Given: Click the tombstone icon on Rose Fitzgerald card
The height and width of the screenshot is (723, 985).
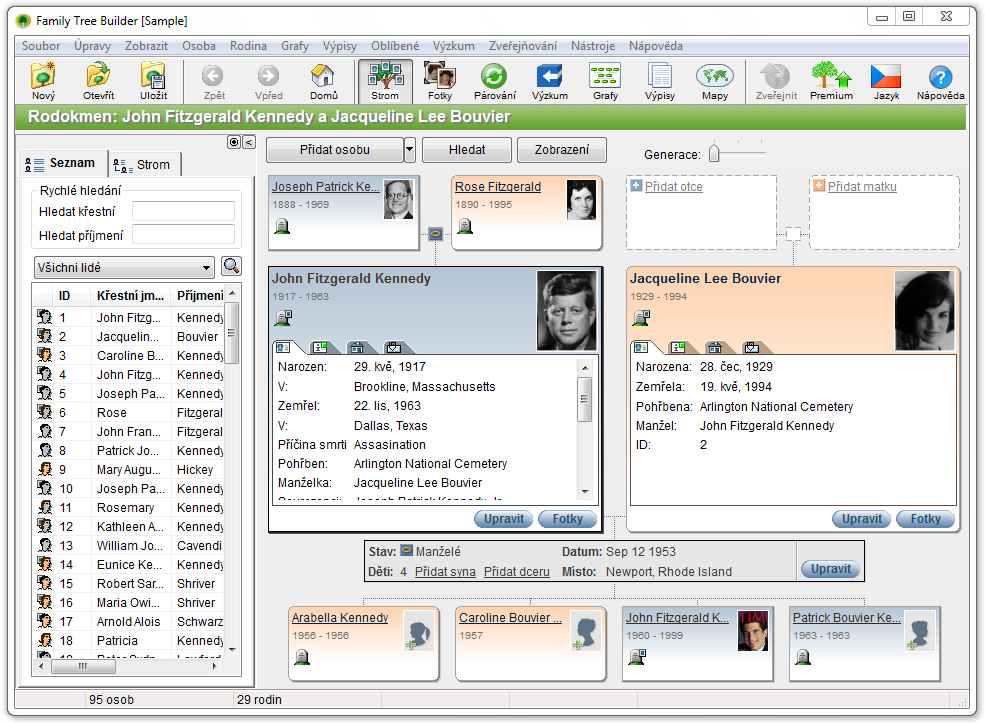Looking at the screenshot, I should [x=465, y=226].
